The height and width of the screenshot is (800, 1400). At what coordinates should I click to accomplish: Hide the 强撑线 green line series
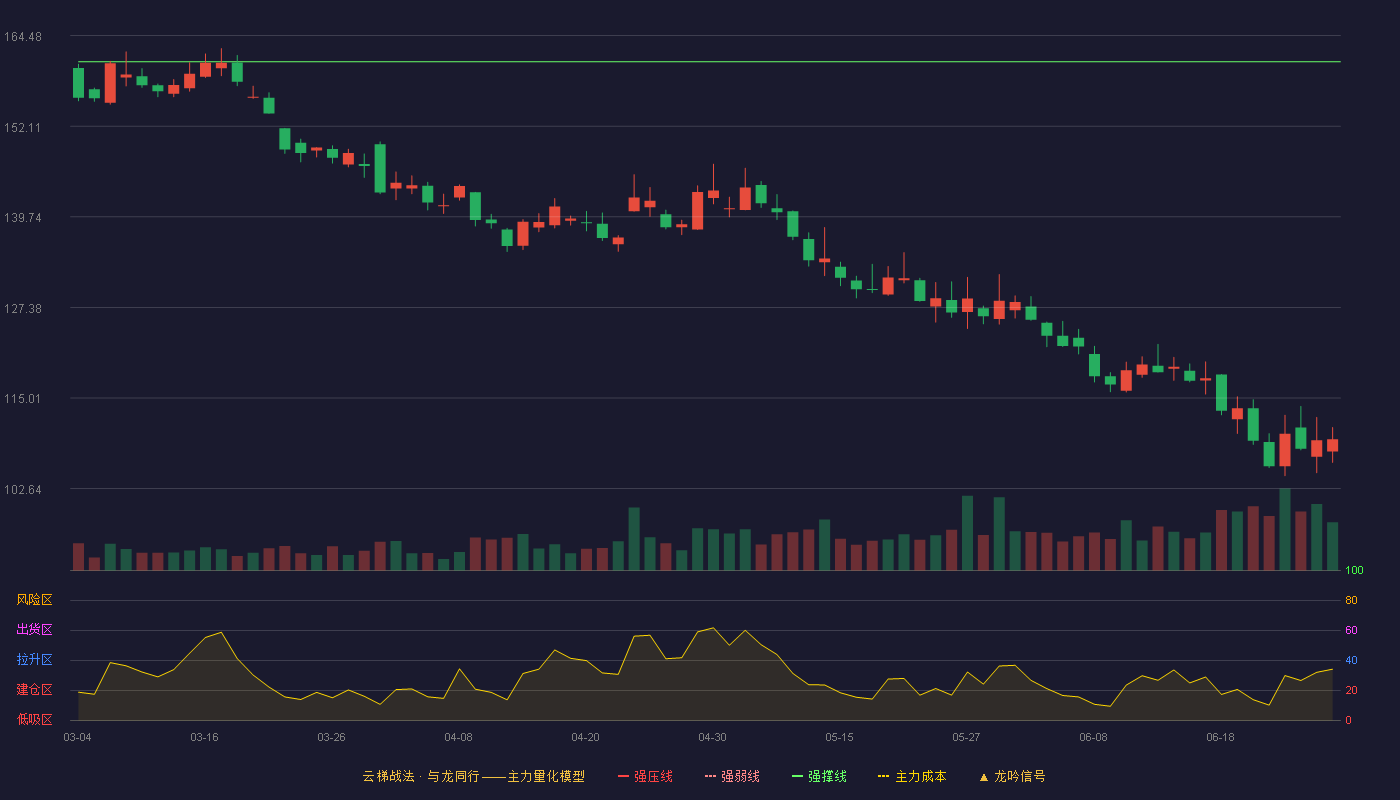coord(819,776)
